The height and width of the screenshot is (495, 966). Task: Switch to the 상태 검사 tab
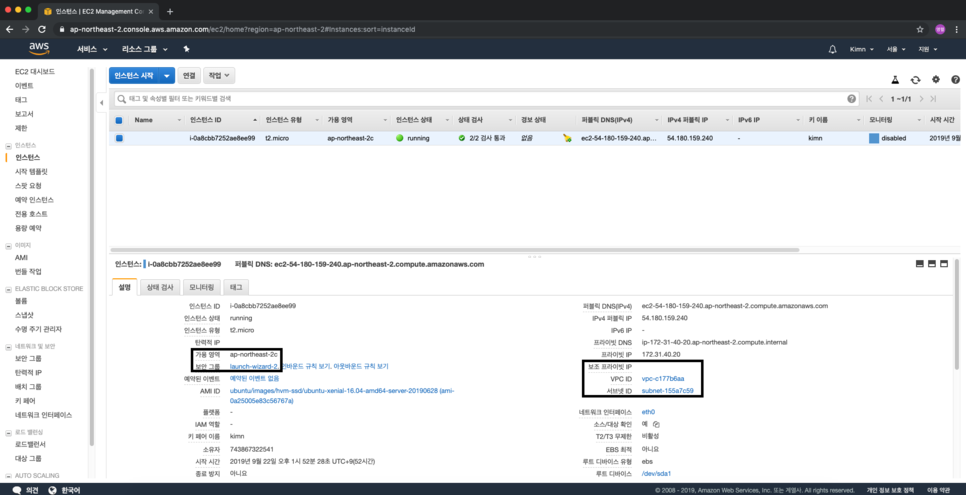[x=160, y=287]
